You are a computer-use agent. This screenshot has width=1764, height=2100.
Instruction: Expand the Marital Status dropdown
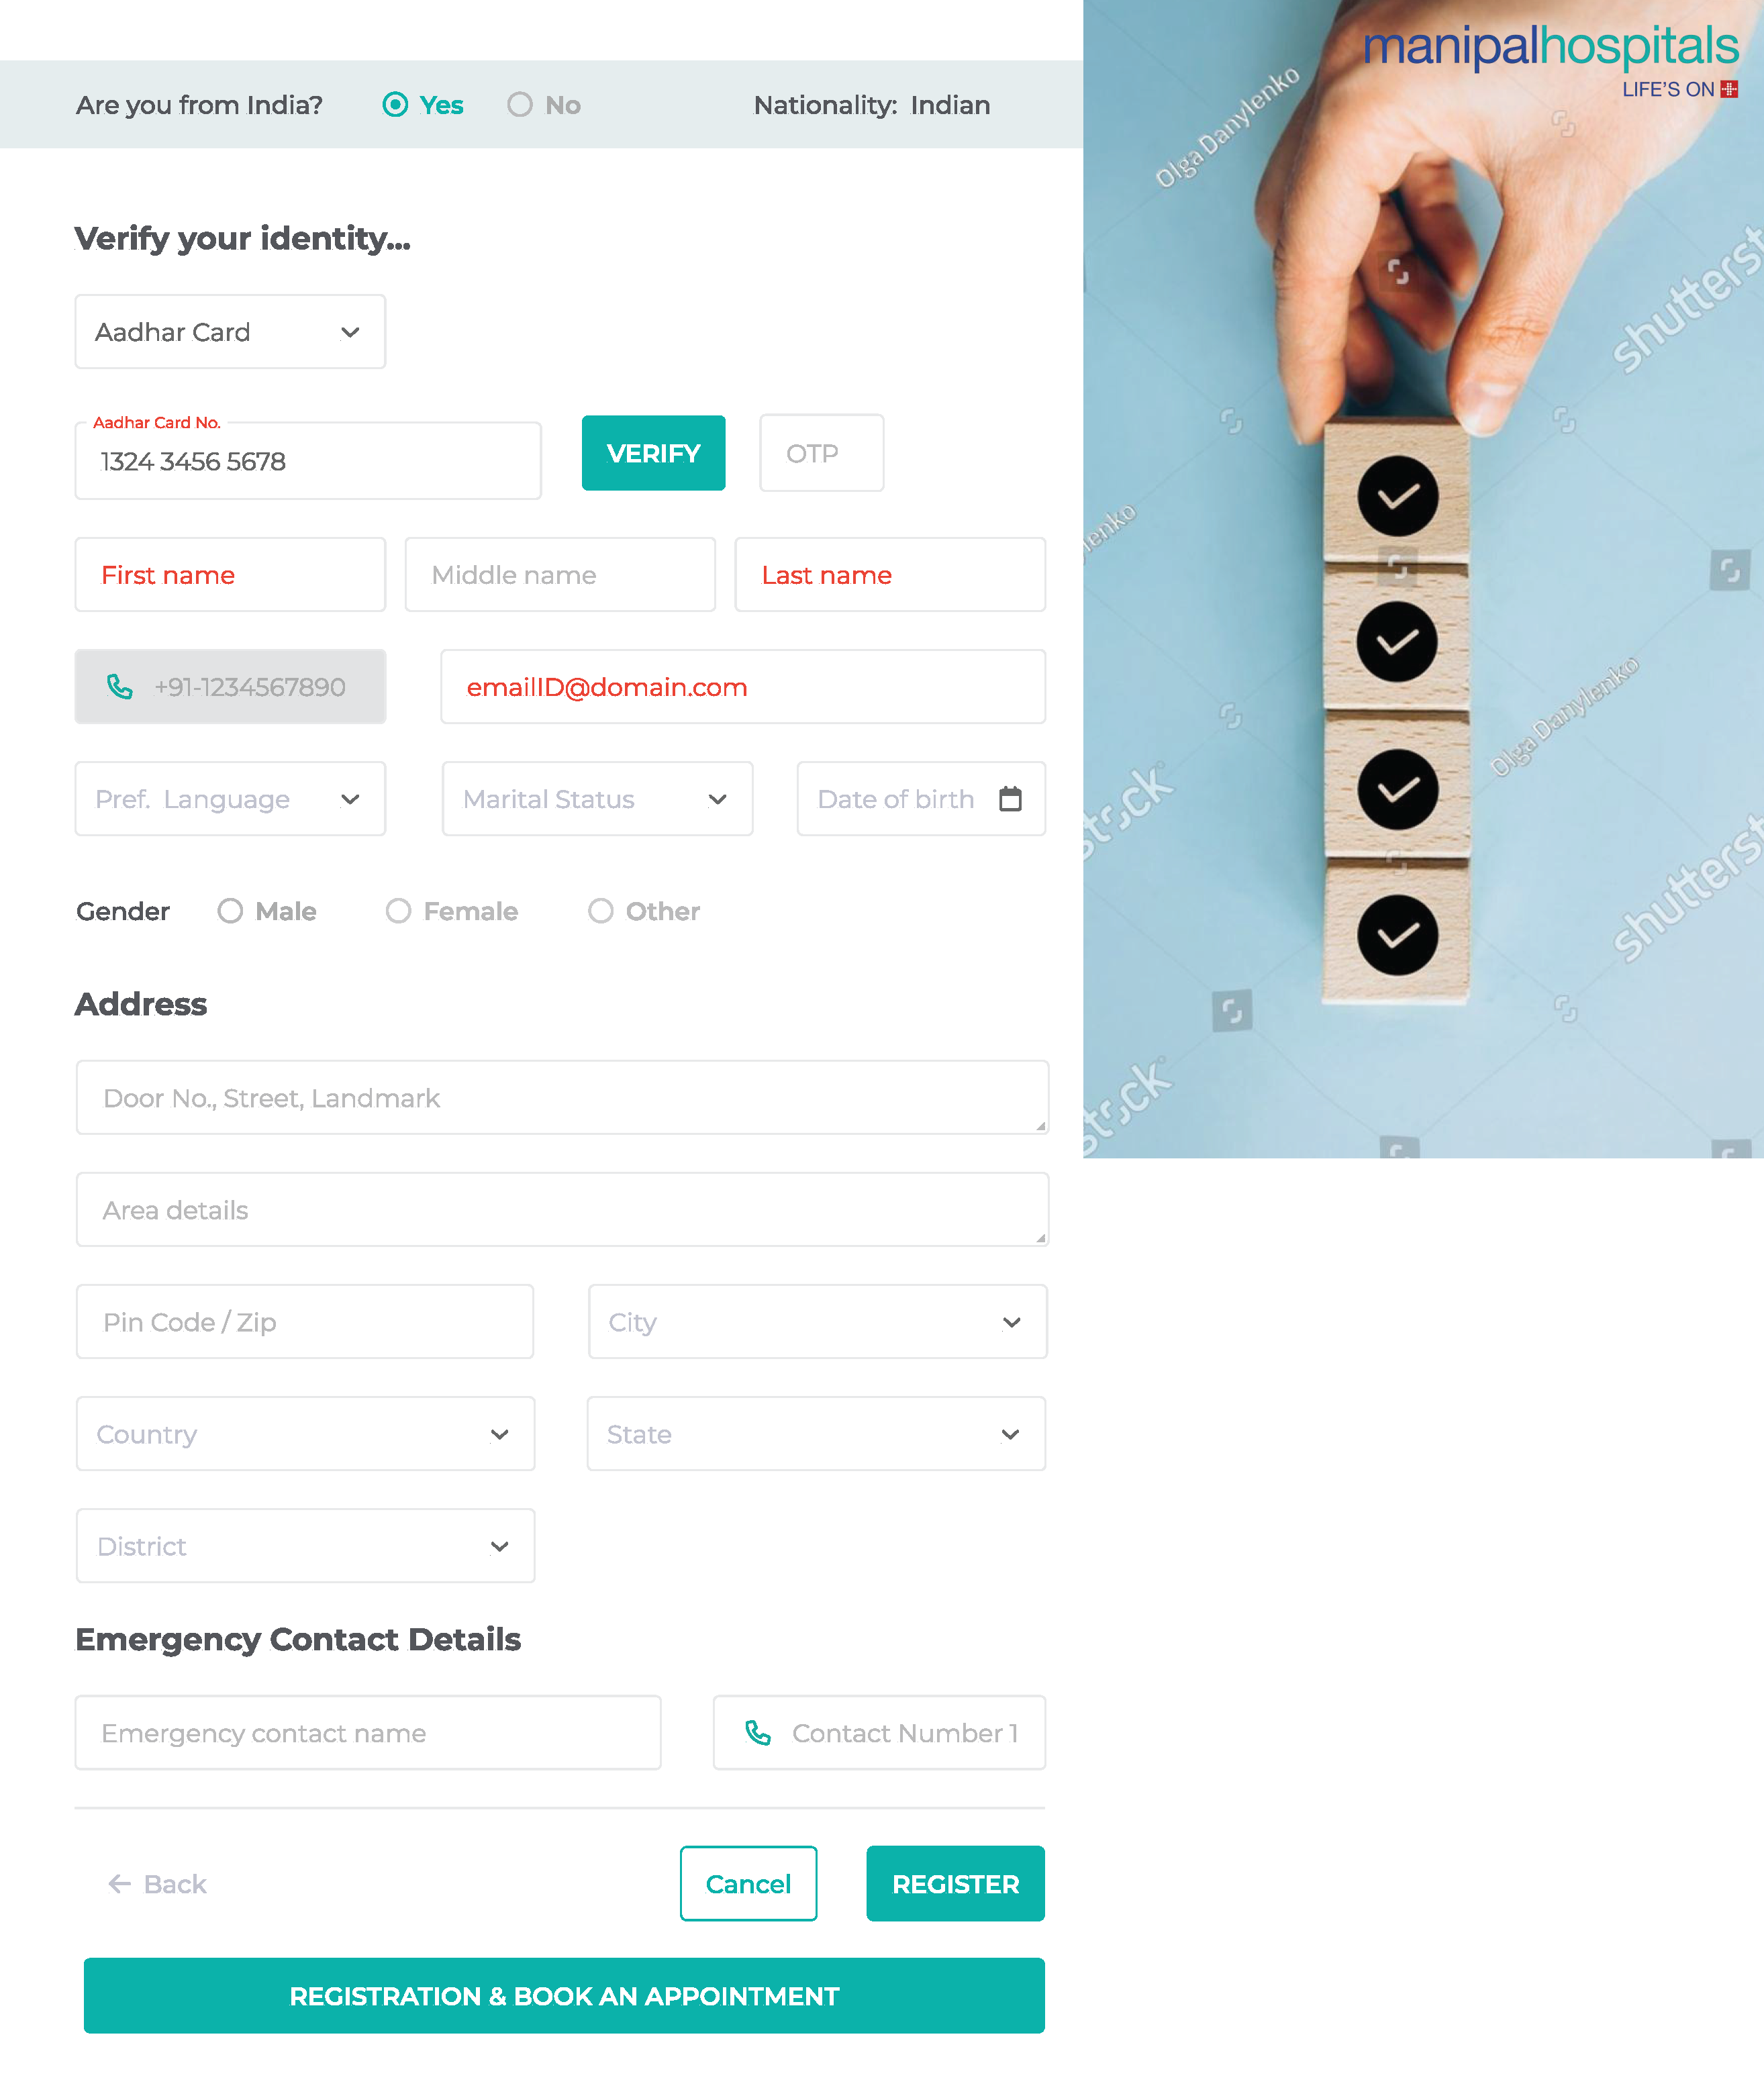pyautogui.click(x=597, y=799)
